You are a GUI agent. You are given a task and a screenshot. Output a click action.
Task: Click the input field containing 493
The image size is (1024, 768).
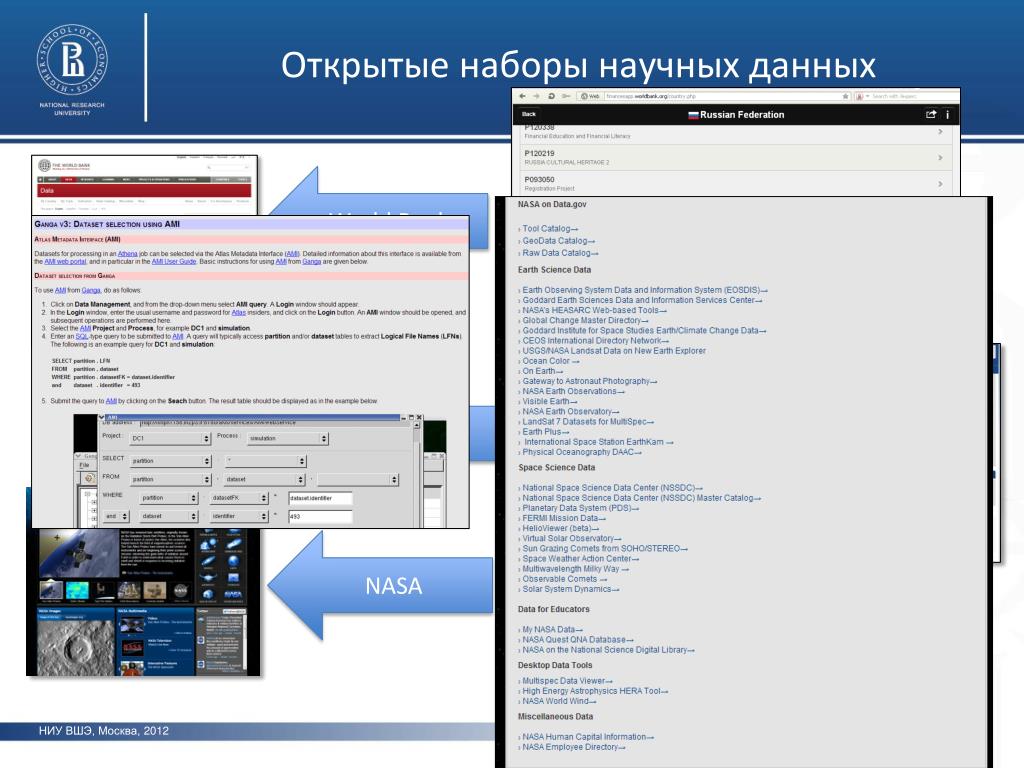click(320, 517)
